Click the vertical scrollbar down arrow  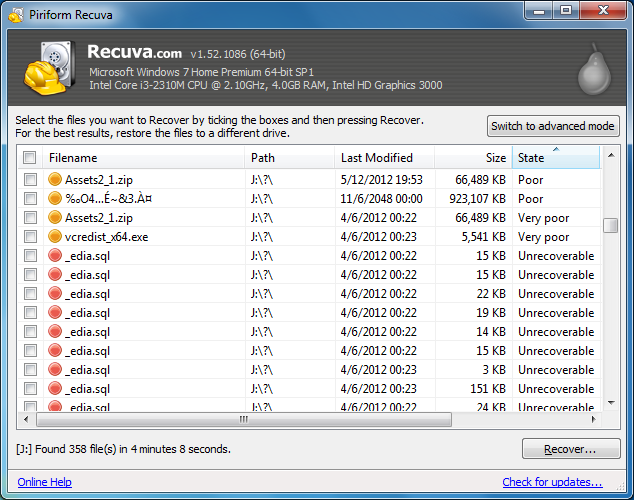pyautogui.click(x=611, y=403)
